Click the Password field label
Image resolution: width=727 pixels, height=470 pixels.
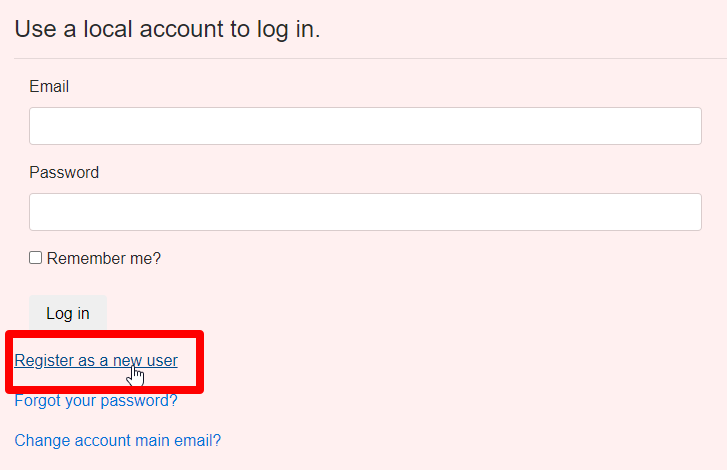click(64, 172)
